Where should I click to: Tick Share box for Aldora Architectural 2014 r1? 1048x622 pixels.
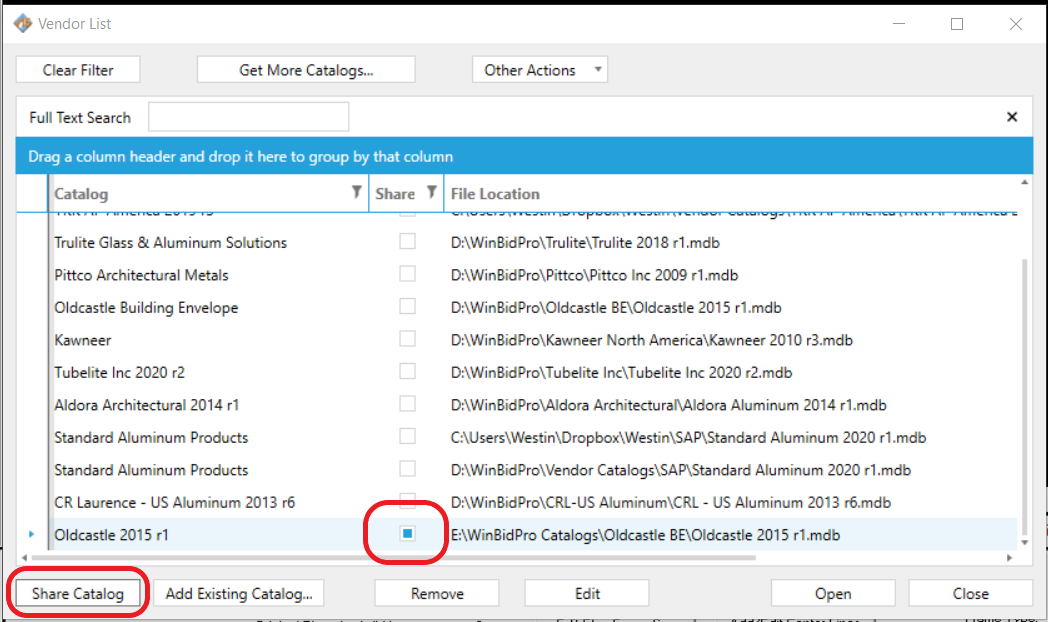tap(407, 404)
